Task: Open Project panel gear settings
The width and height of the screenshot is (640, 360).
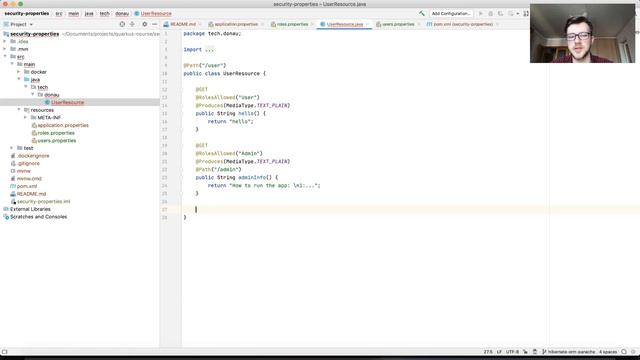Action: [x=144, y=24]
